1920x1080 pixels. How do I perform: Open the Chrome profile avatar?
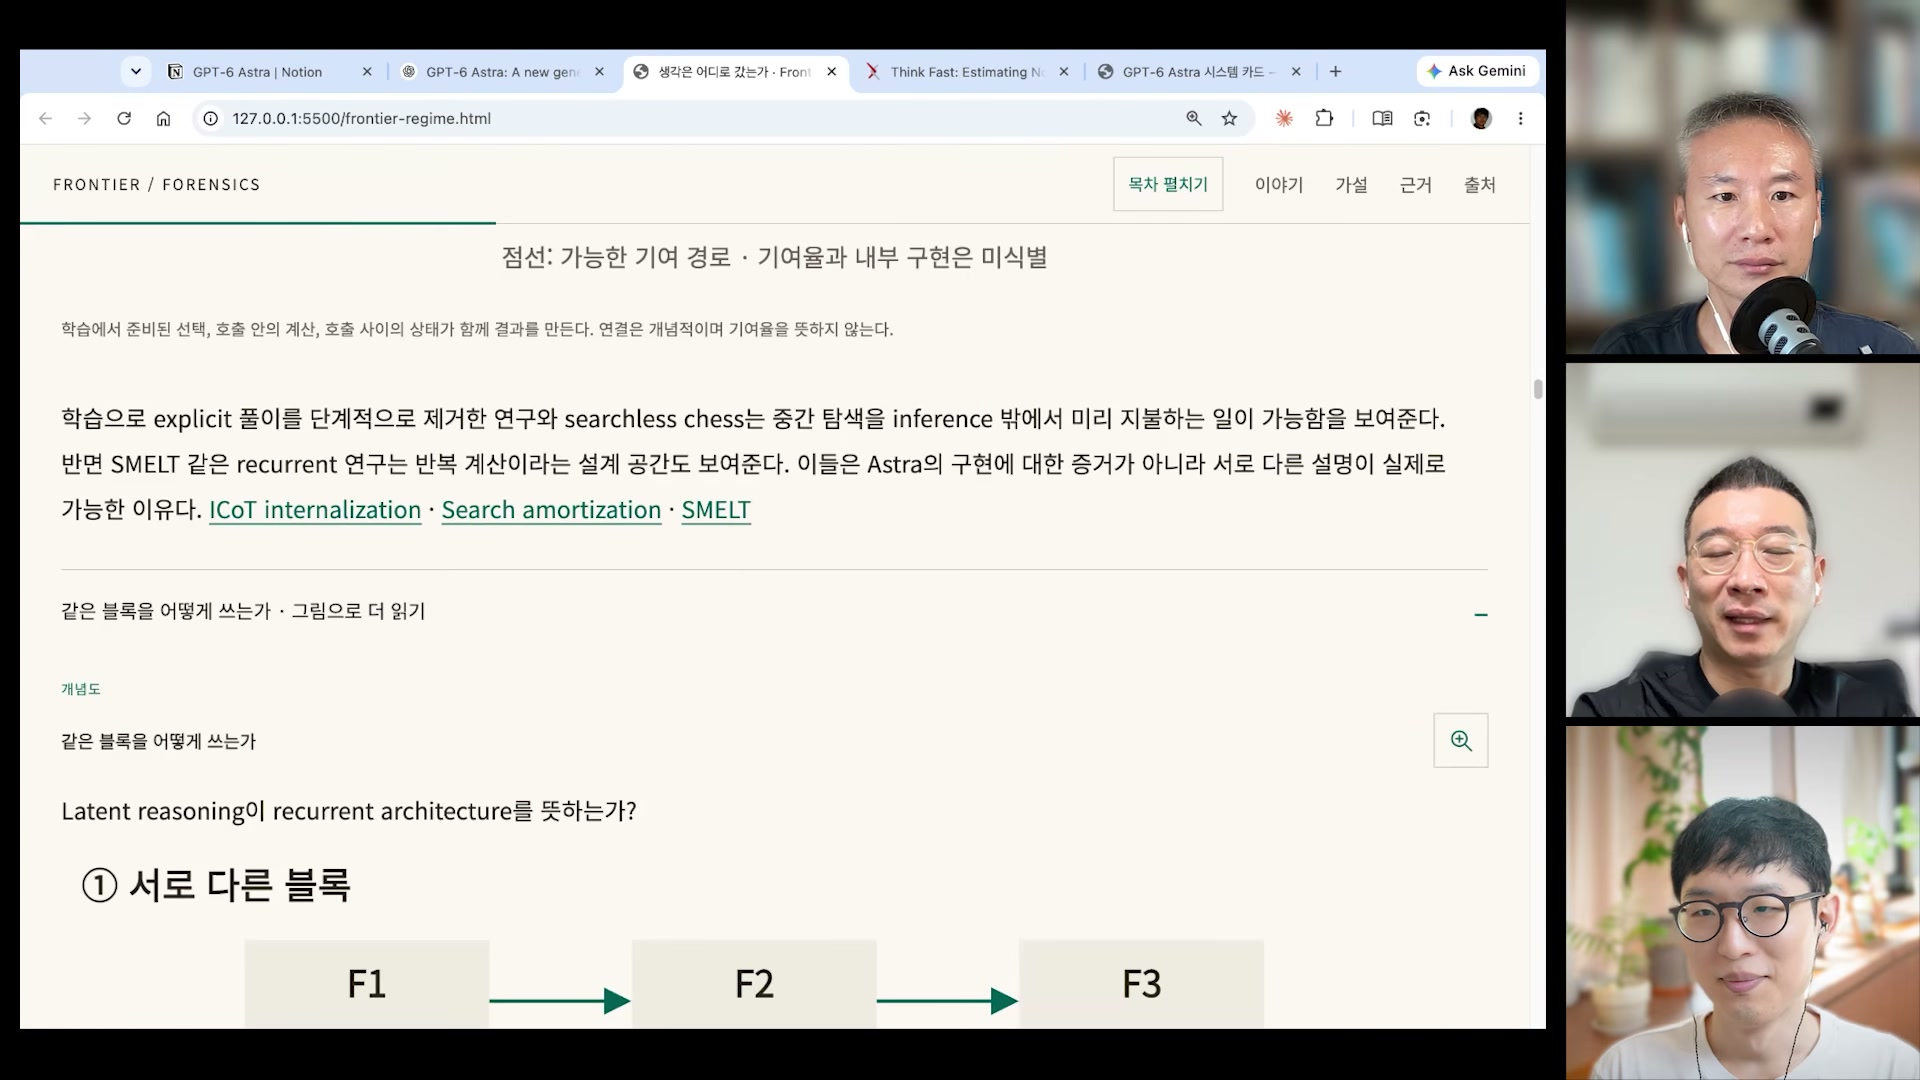pos(1481,118)
